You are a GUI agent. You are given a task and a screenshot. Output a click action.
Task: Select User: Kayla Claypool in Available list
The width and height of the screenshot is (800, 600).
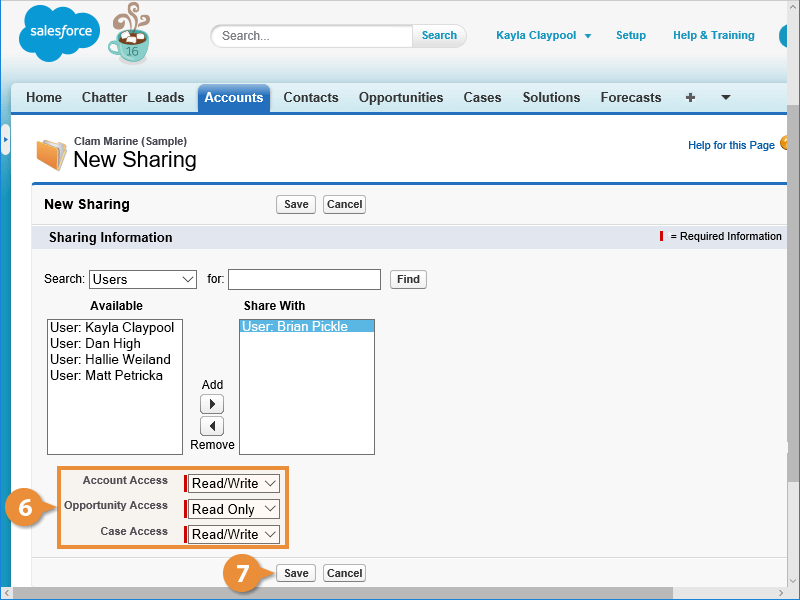(x=112, y=328)
